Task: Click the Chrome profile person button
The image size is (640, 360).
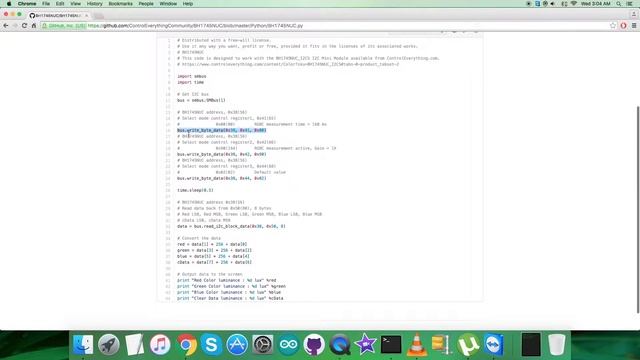Action: pyautogui.click(x=633, y=15)
